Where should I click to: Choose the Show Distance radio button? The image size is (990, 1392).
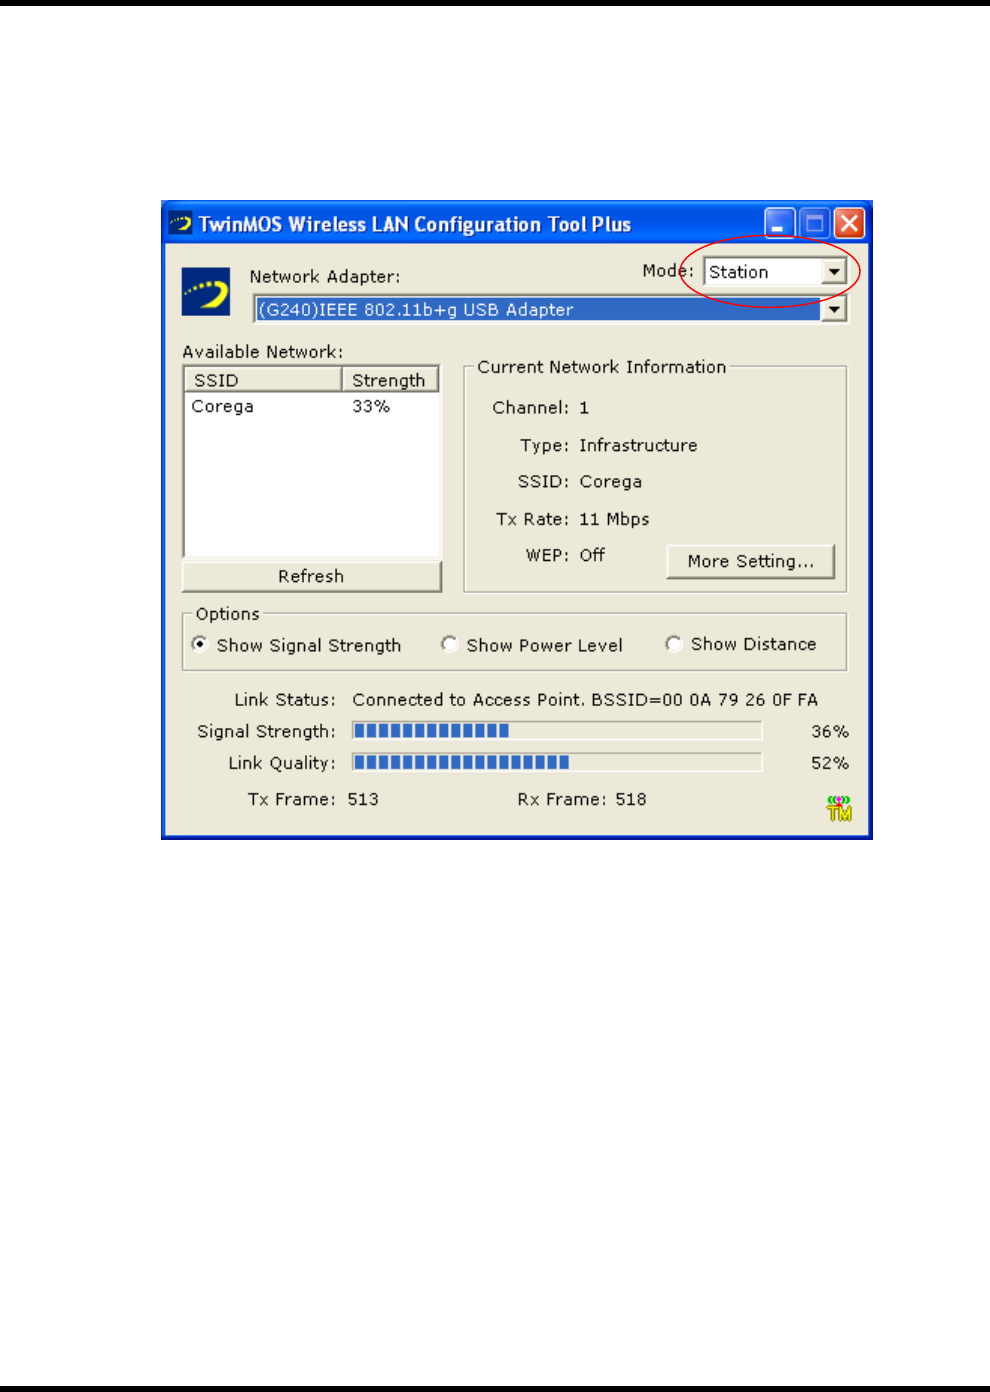pyautogui.click(x=673, y=643)
